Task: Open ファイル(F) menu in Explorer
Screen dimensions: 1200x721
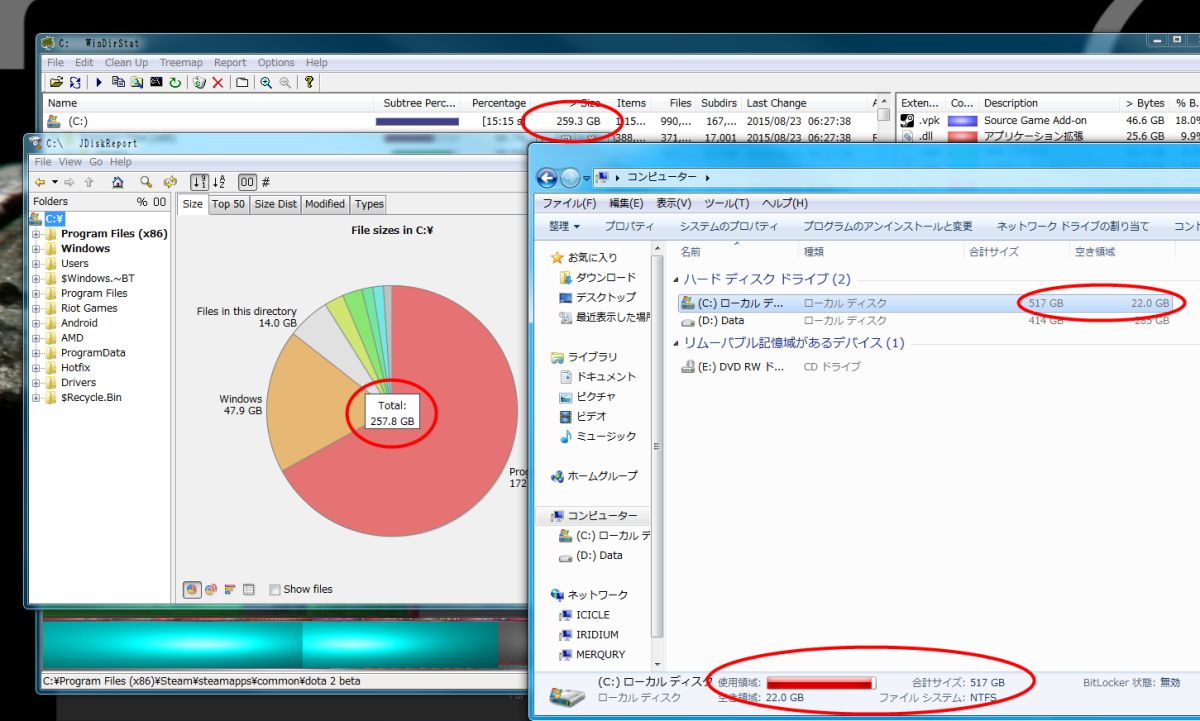Action: pyautogui.click(x=569, y=203)
